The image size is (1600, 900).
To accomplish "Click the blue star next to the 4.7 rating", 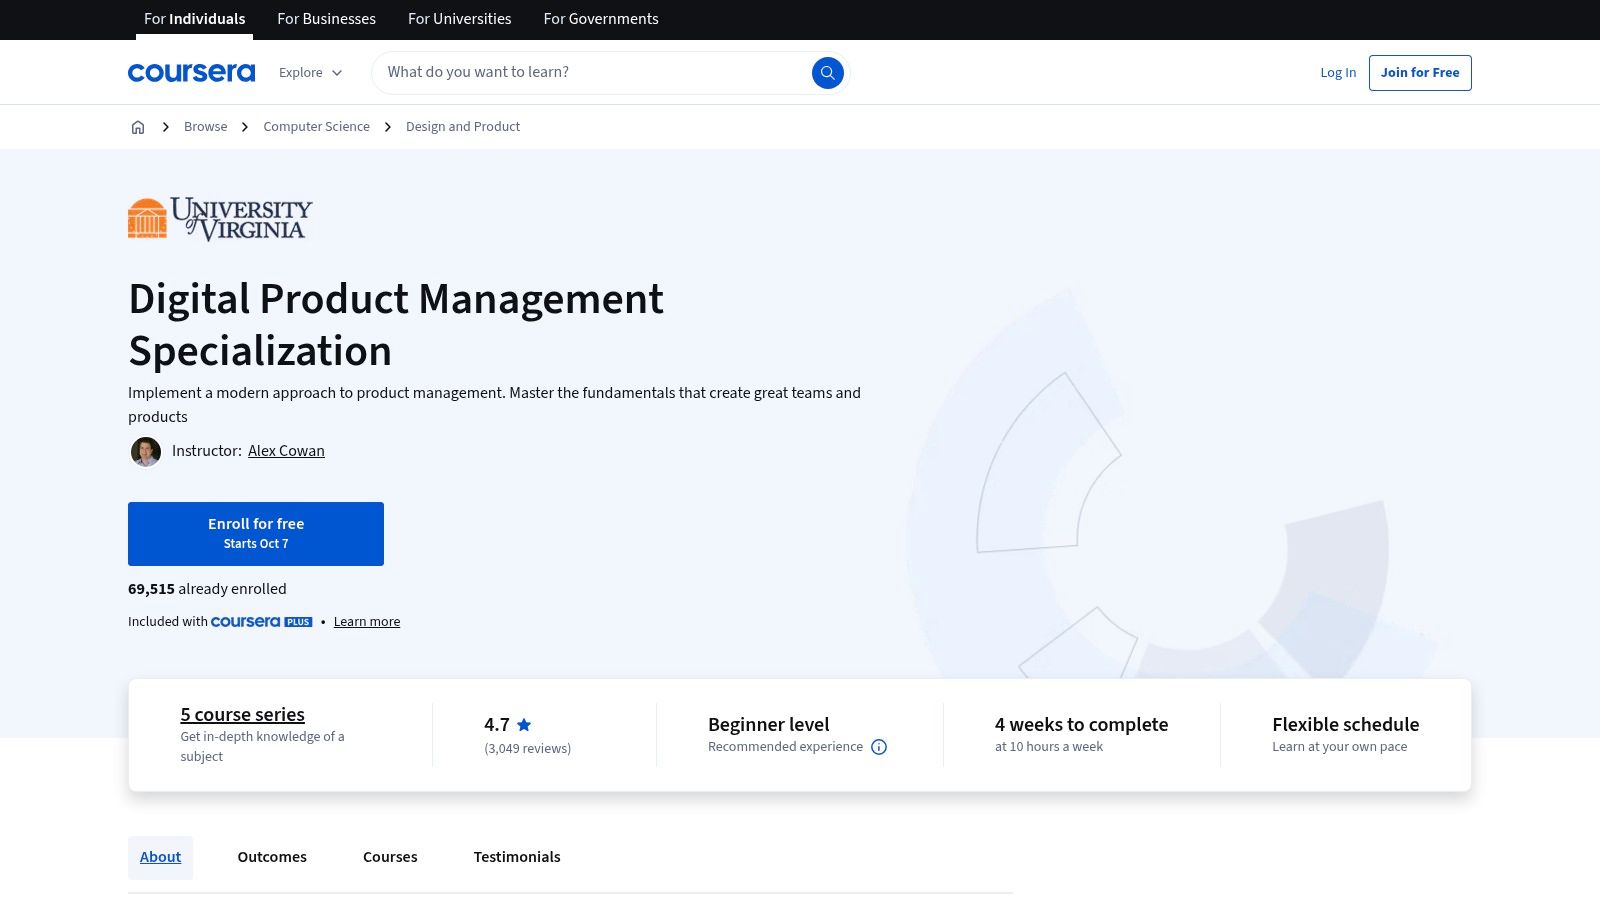I will point(524,724).
